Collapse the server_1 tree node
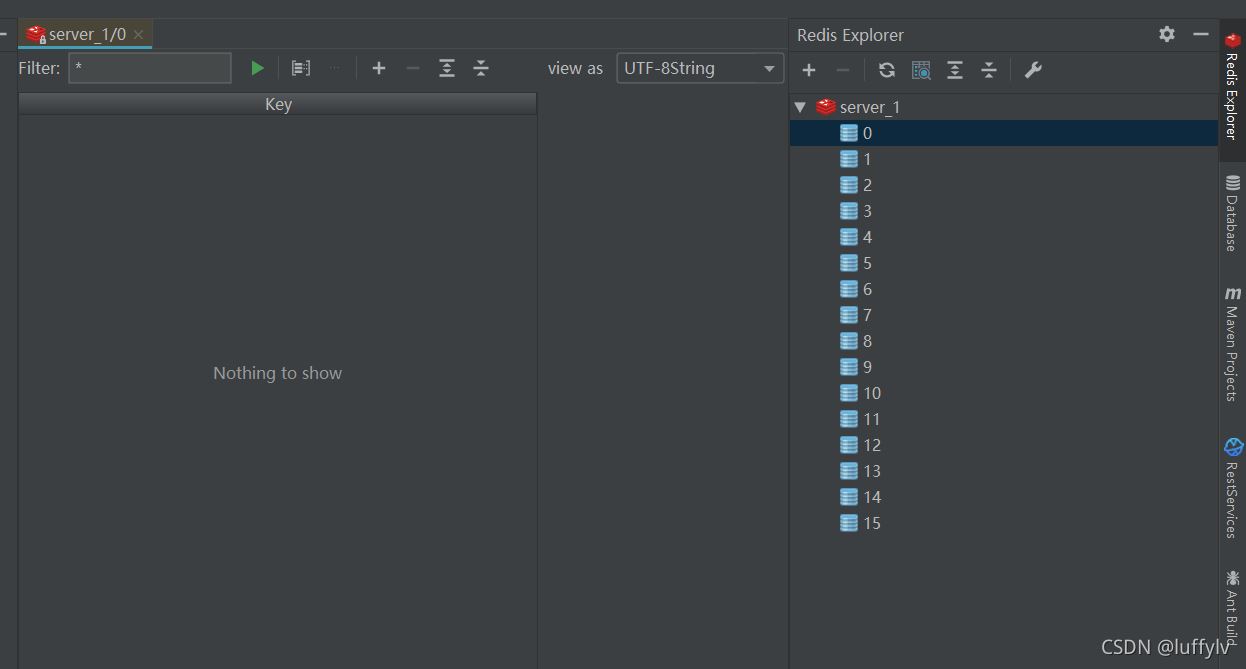1246x669 pixels. tap(800, 107)
